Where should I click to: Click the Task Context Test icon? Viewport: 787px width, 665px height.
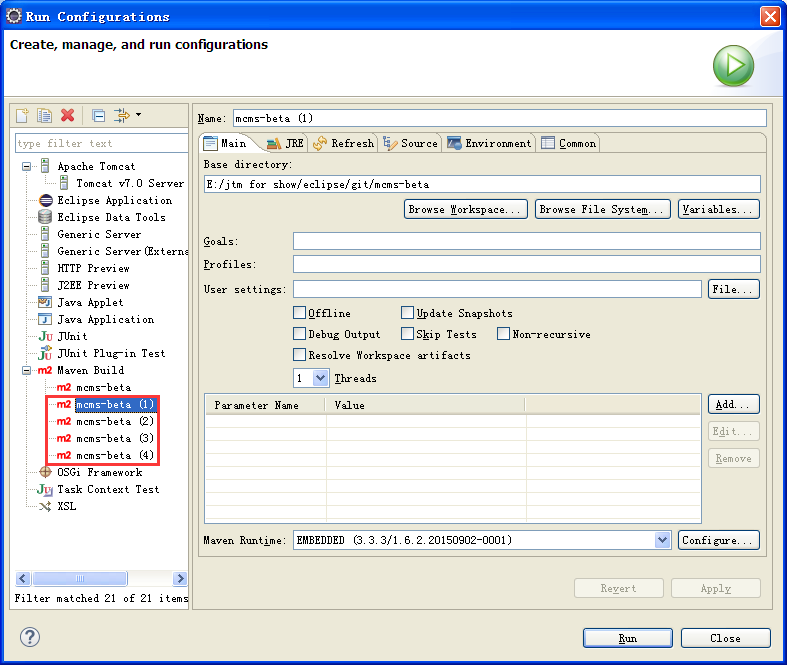(45, 489)
